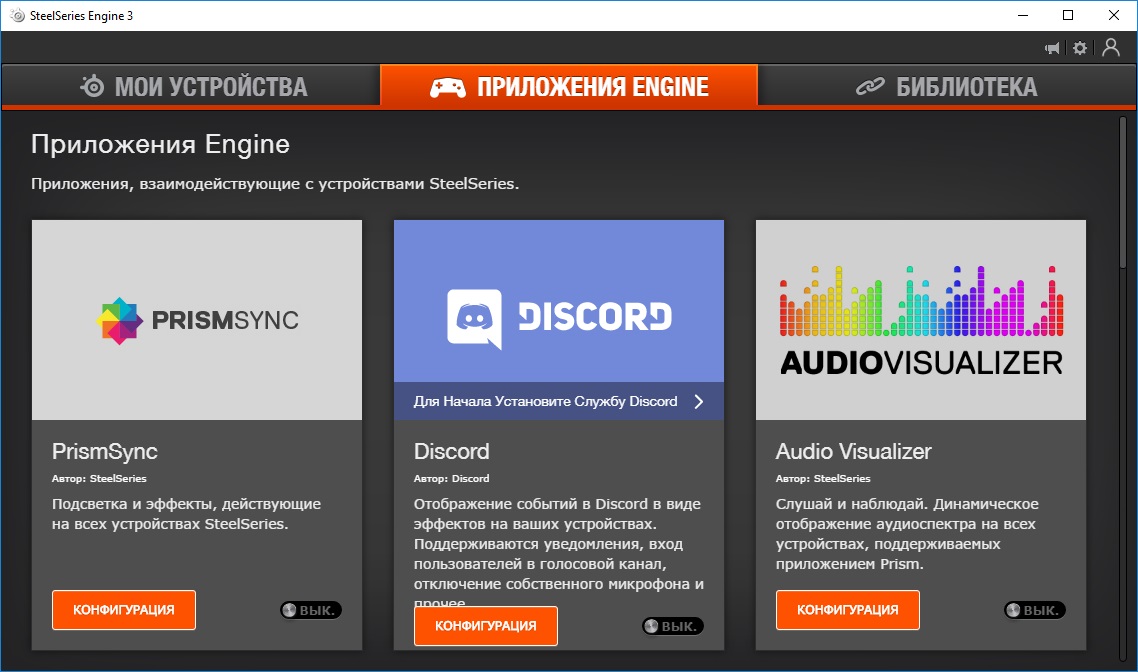Open PrismSync КОНФИГУРАЦИЯ button
Image resolution: width=1138 pixels, height=672 pixels.
pyautogui.click(x=123, y=610)
